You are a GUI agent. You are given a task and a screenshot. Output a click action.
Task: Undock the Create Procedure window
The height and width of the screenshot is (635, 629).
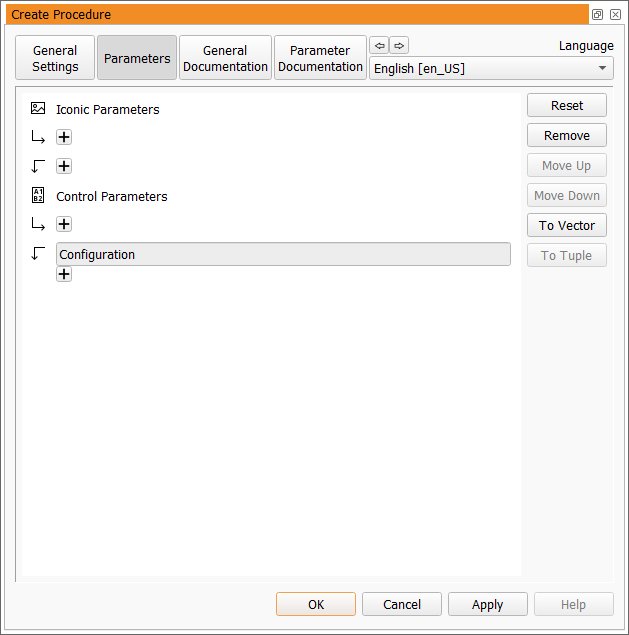pyautogui.click(x=597, y=15)
